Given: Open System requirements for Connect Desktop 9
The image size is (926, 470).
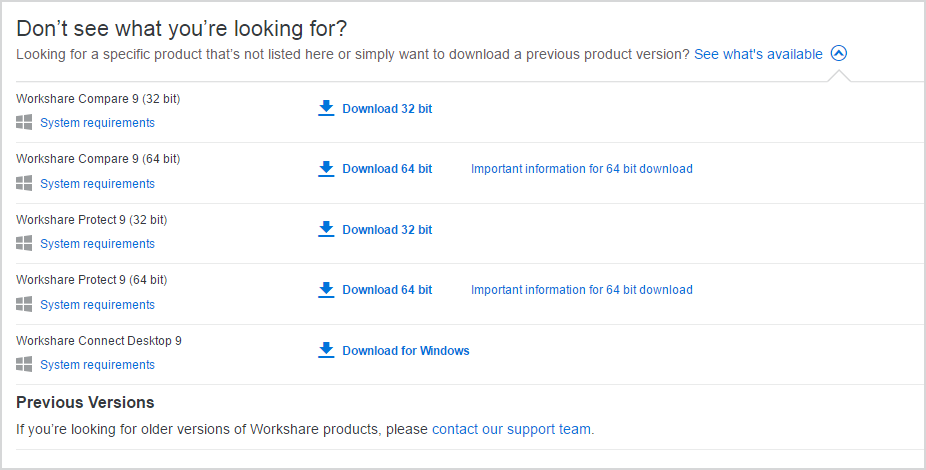Looking at the screenshot, I should (x=97, y=365).
